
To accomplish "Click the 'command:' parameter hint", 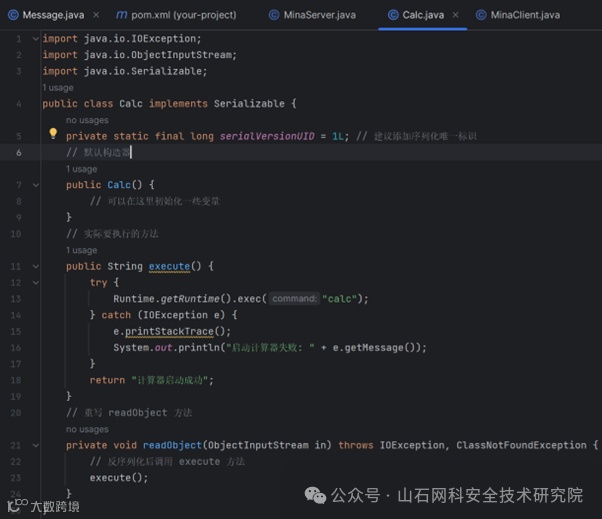I will [x=294, y=299].
